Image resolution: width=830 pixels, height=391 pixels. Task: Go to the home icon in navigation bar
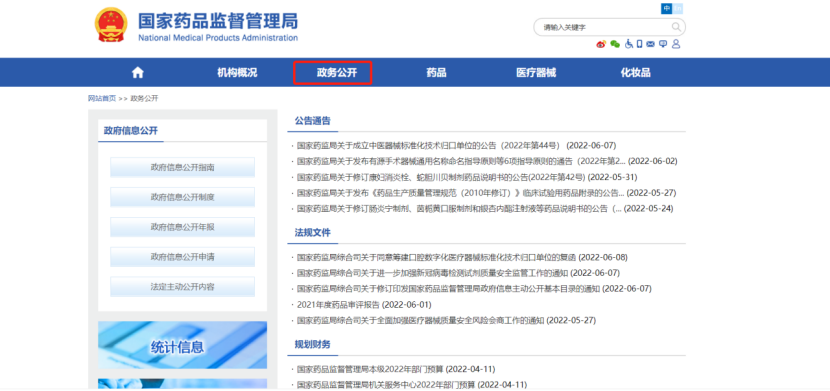coord(138,72)
